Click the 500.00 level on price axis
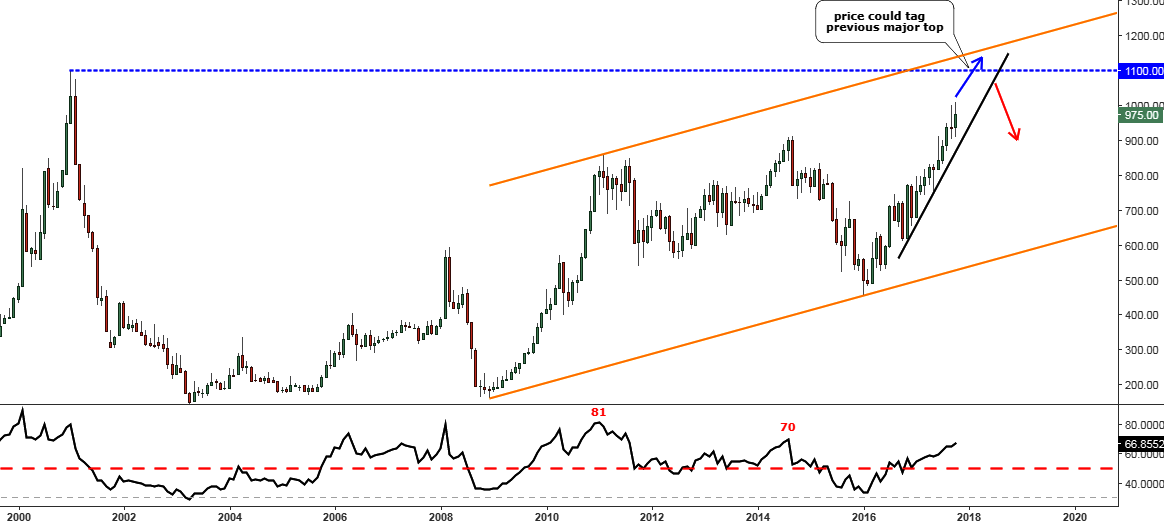The height and width of the screenshot is (523, 1164). (1141, 281)
